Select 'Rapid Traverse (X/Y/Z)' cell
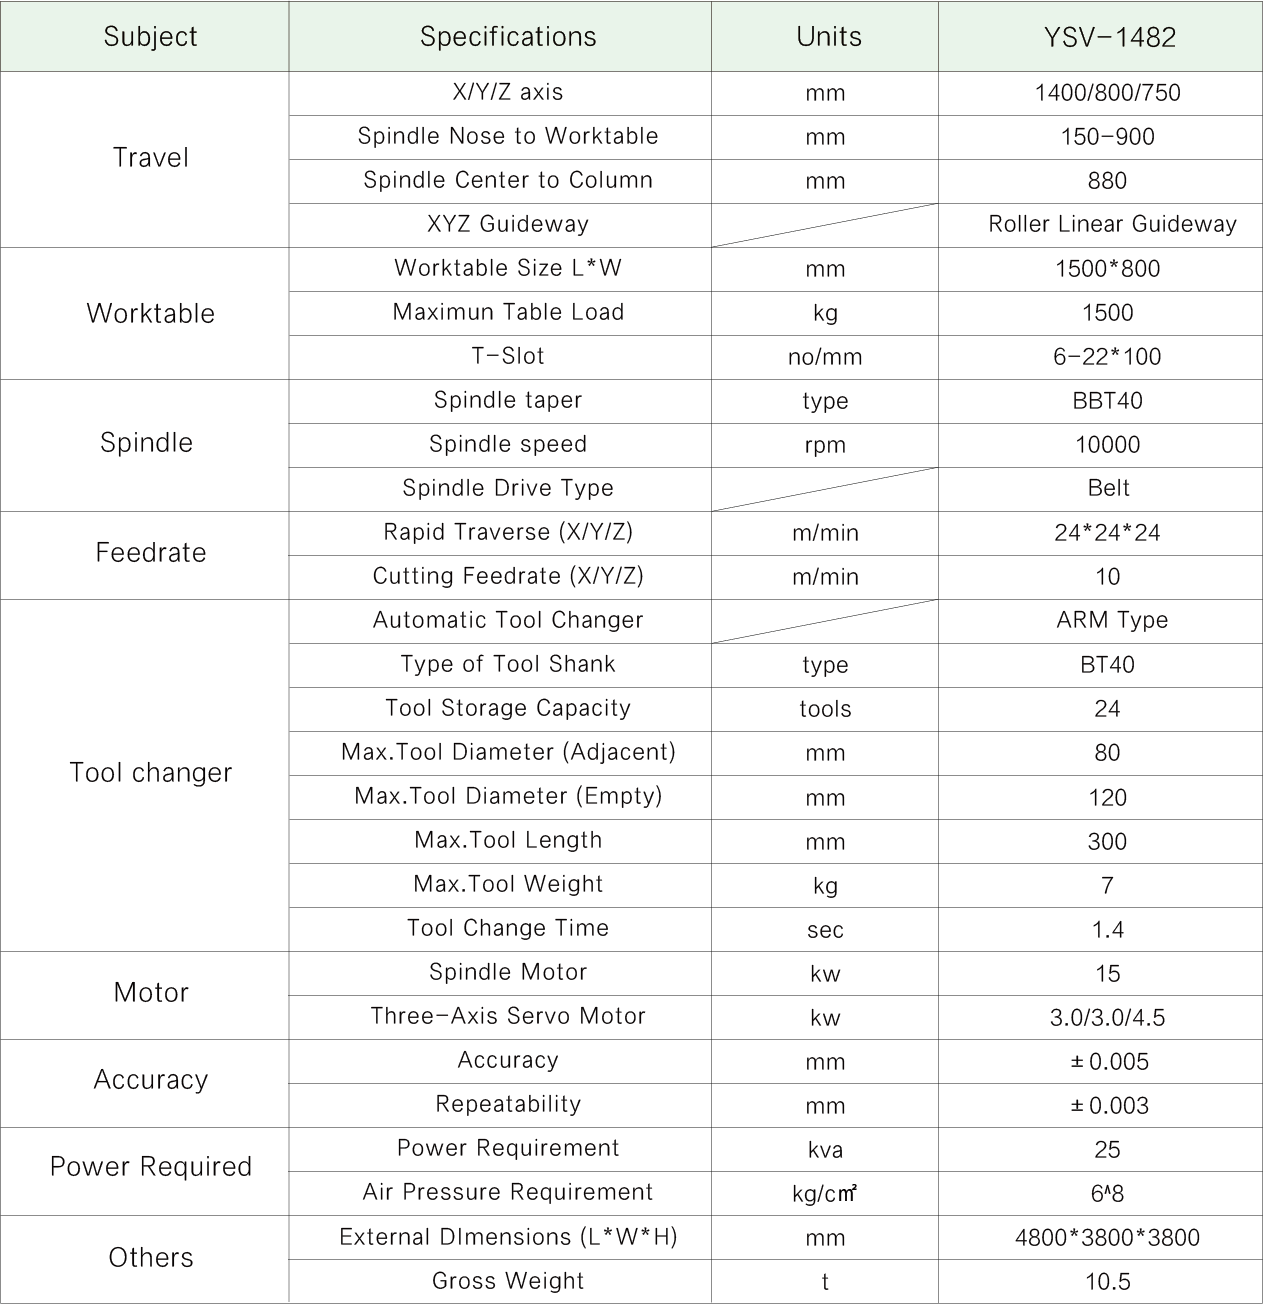This screenshot has height=1304, width=1263. tap(500, 533)
